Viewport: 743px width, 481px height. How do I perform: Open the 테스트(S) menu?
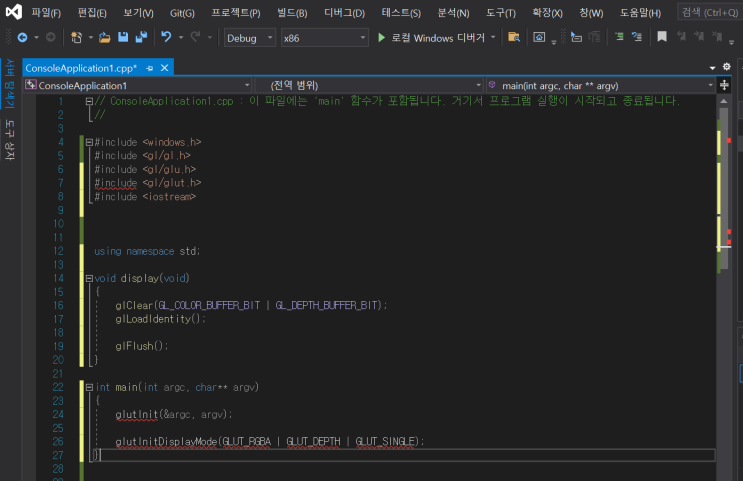[401, 13]
